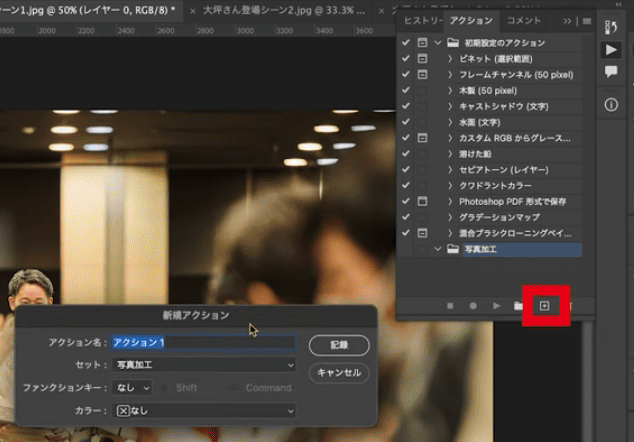The height and width of the screenshot is (442, 634).
Task: Open the Comments speech bubble icon
Action: click(x=611, y=73)
